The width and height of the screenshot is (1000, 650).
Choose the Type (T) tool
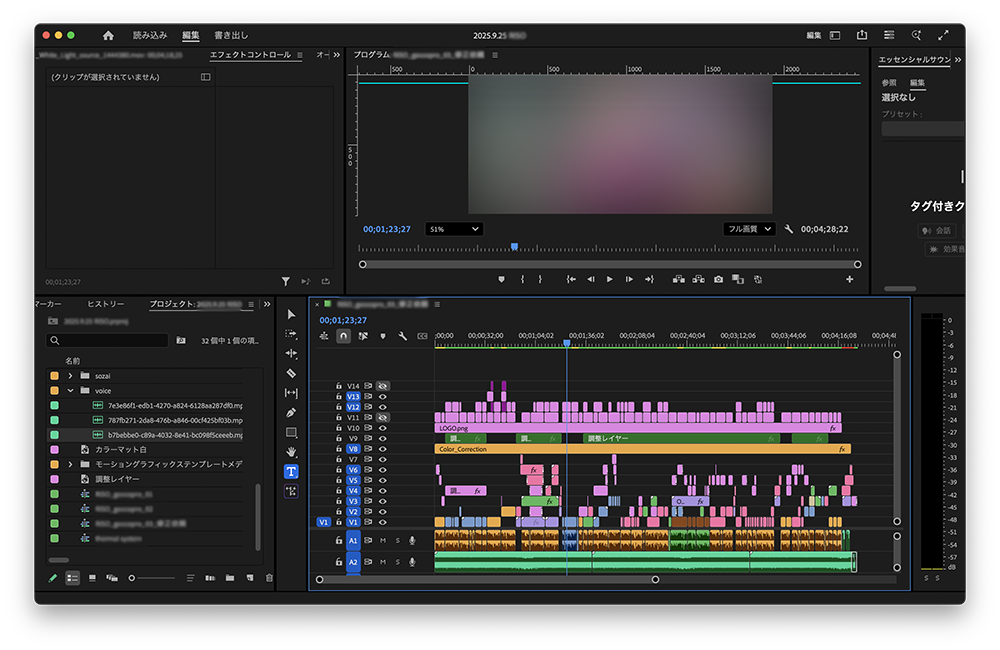pyautogui.click(x=291, y=471)
